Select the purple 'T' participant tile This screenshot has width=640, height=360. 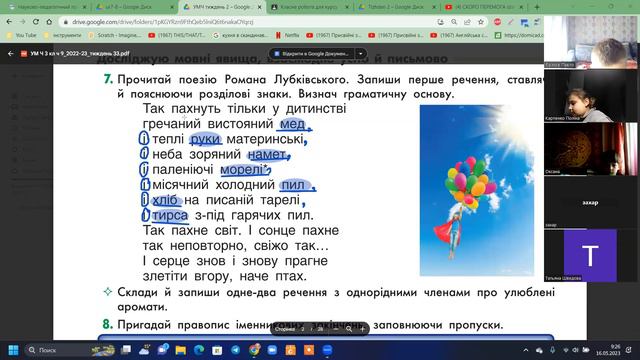590,256
